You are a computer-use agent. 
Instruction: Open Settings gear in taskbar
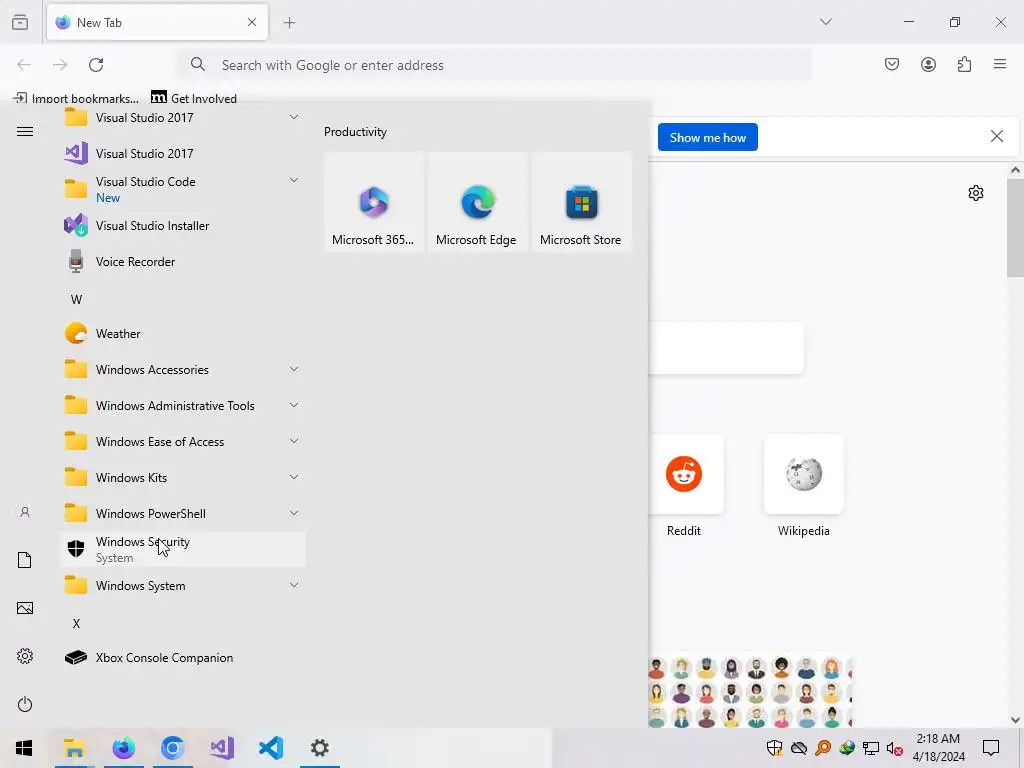click(x=320, y=748)
